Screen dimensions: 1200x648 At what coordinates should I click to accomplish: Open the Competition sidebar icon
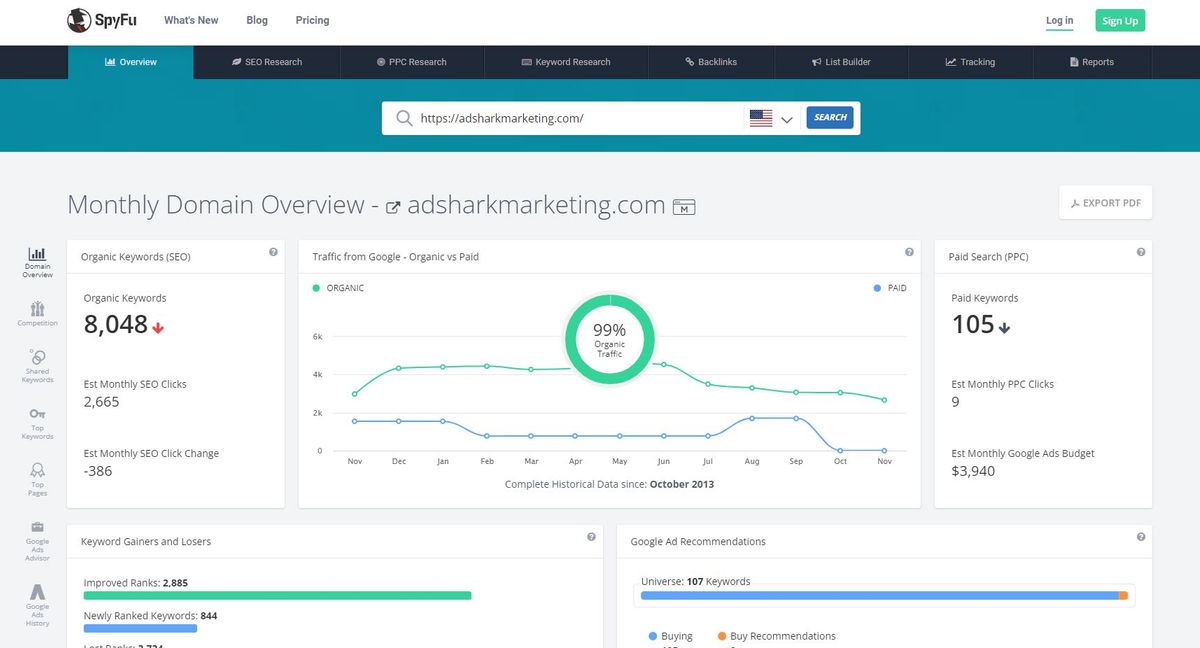pos(37,313)
